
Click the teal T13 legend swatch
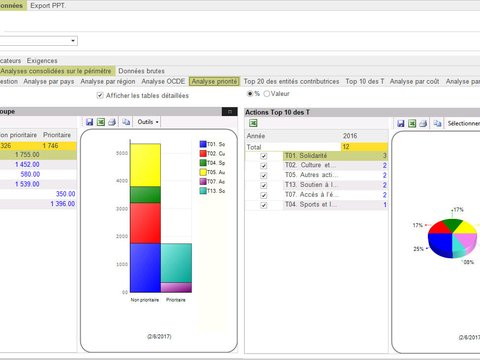pos(203,191)
